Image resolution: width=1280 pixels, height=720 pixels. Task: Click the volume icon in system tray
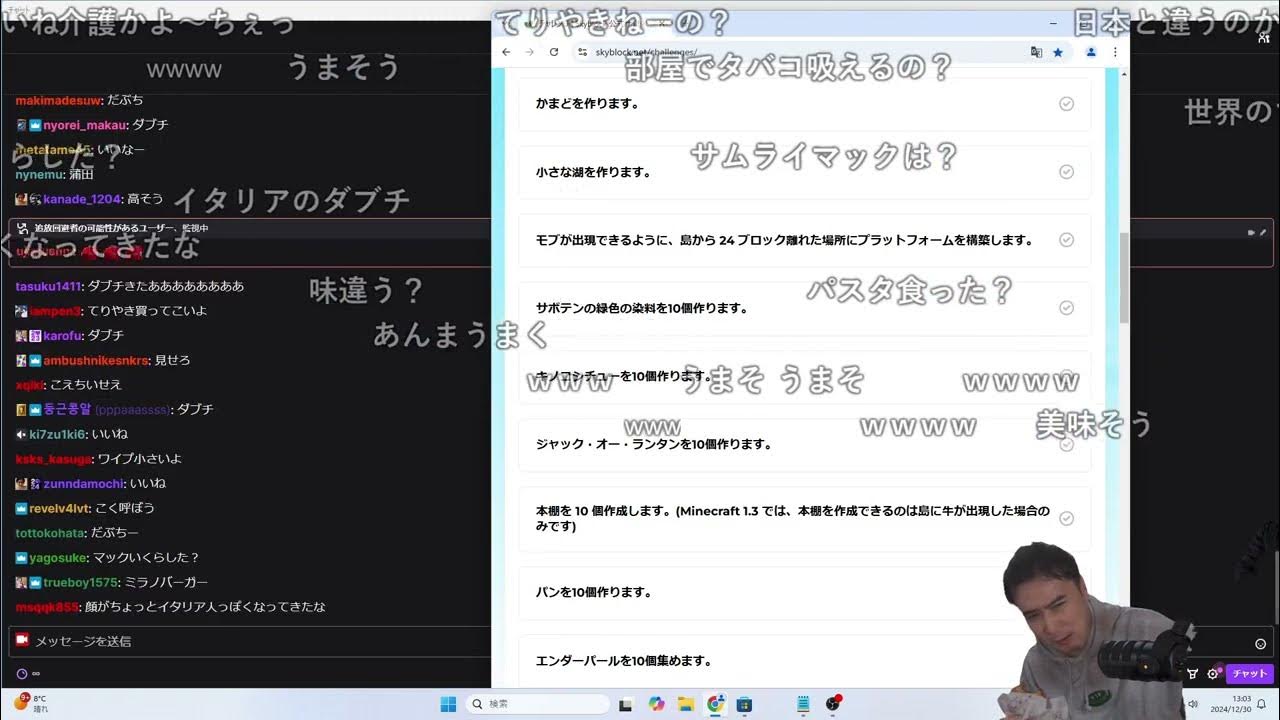[1194, 704]
